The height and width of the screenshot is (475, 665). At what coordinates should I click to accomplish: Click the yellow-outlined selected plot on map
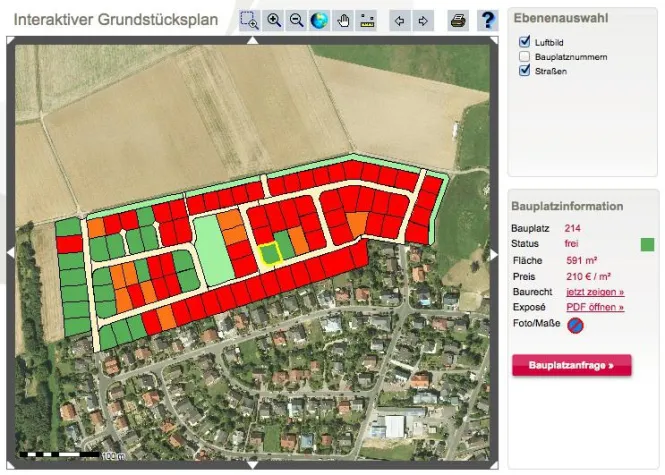pyautogui.click(x=267, y=255)
